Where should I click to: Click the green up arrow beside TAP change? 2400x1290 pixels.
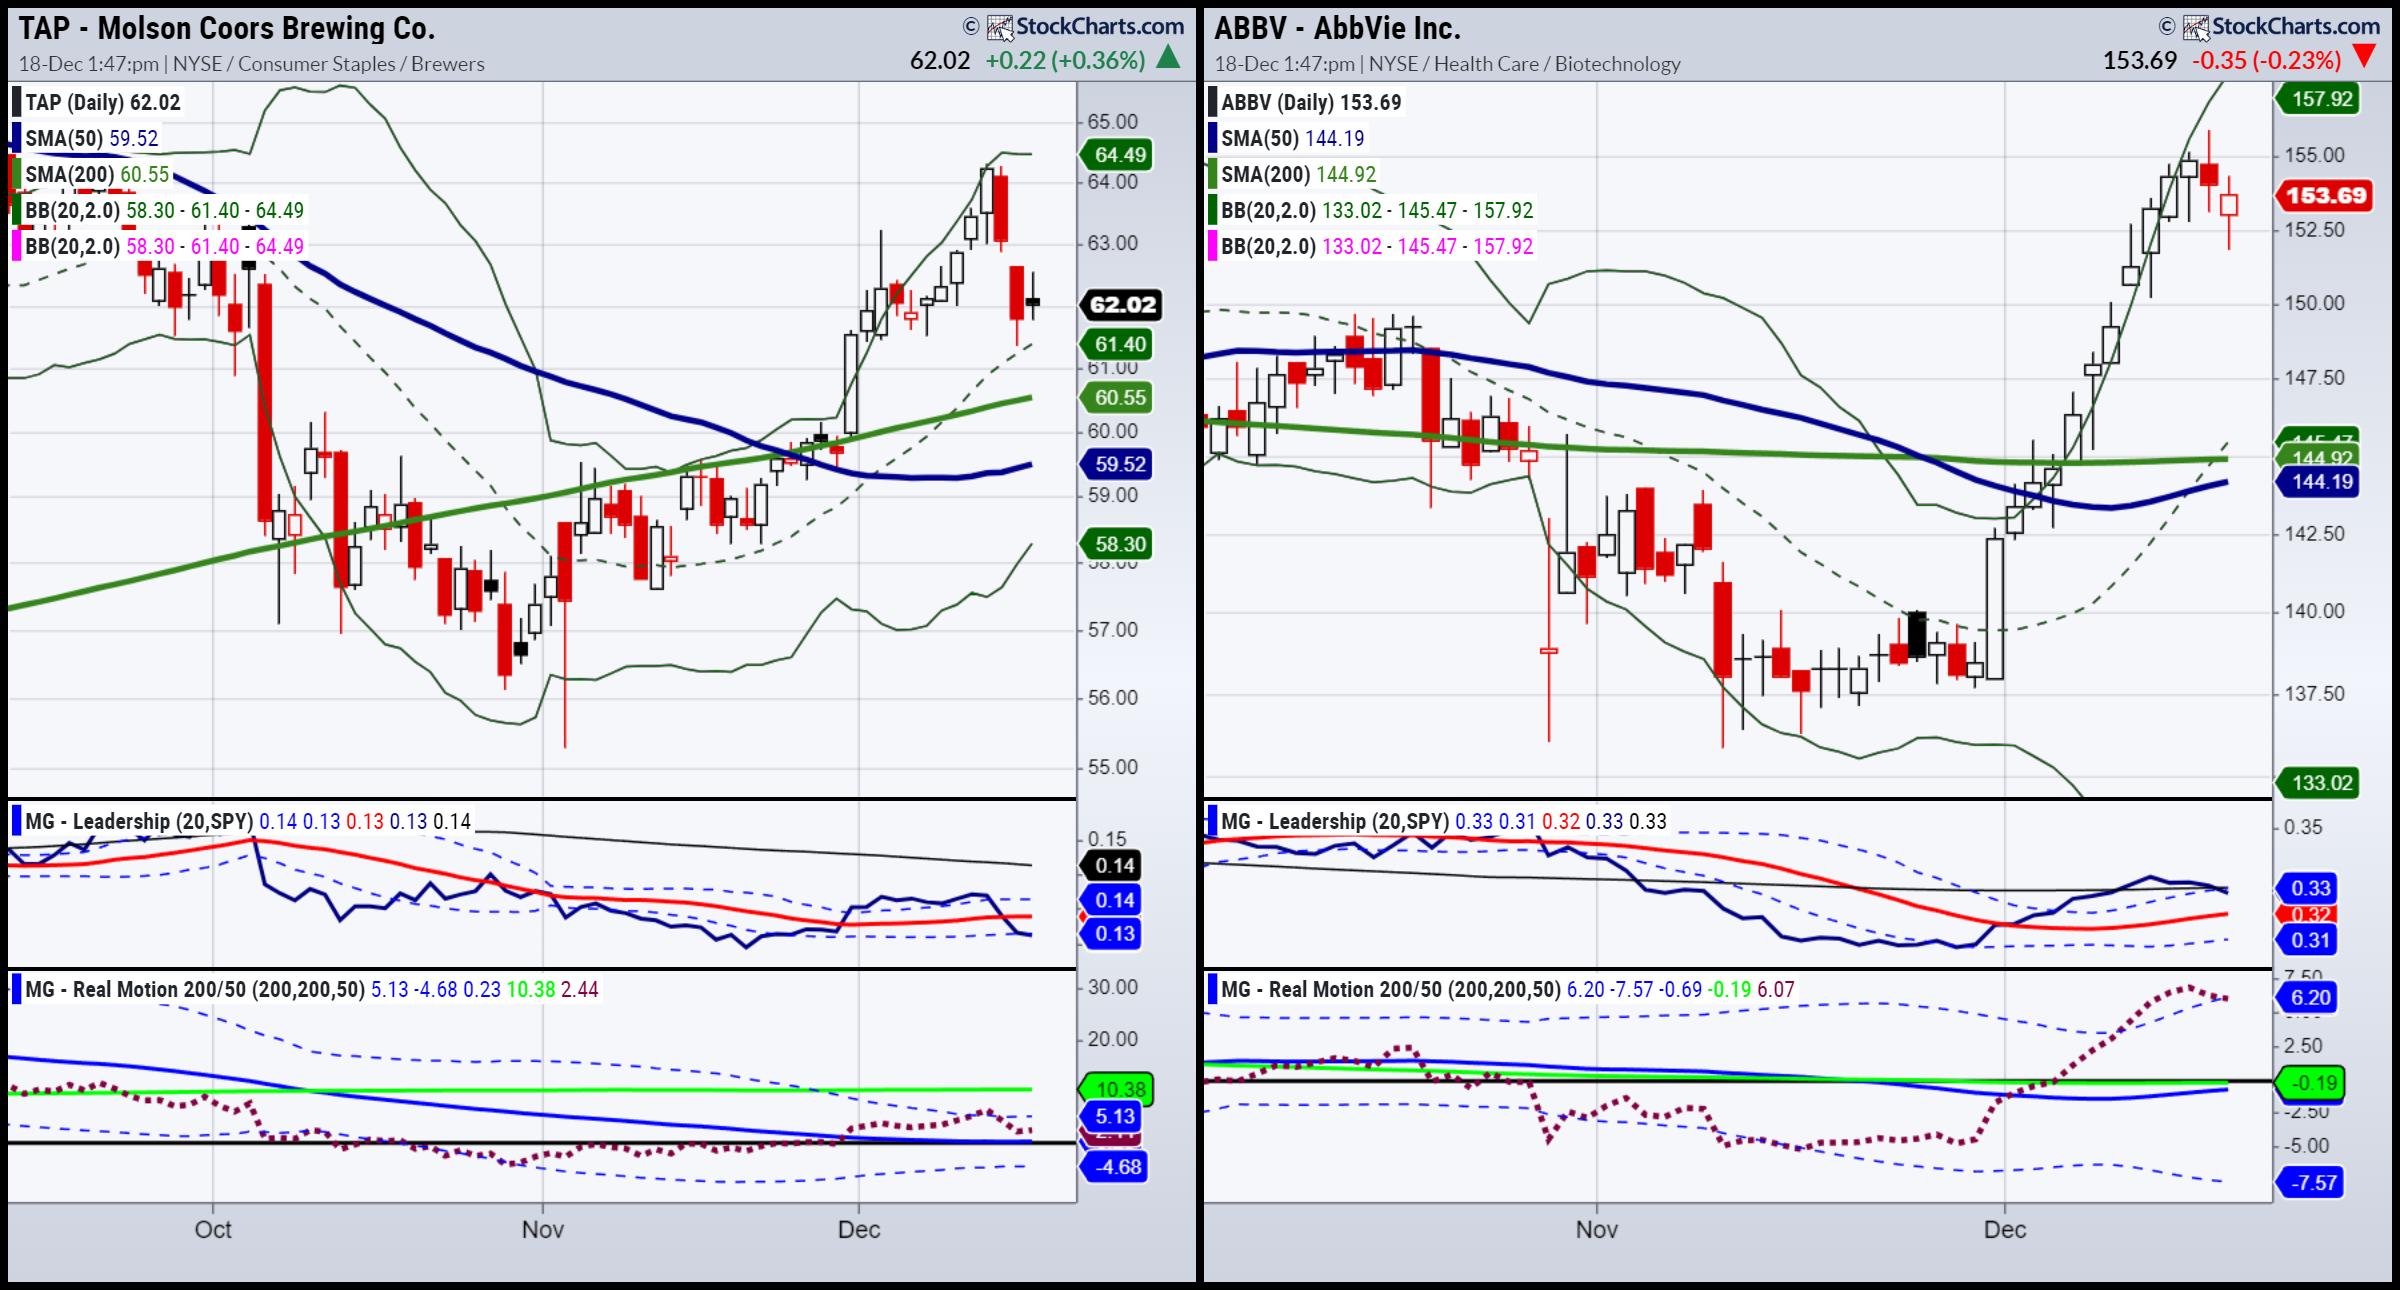pyautogui.click(x=1168, y=59)
